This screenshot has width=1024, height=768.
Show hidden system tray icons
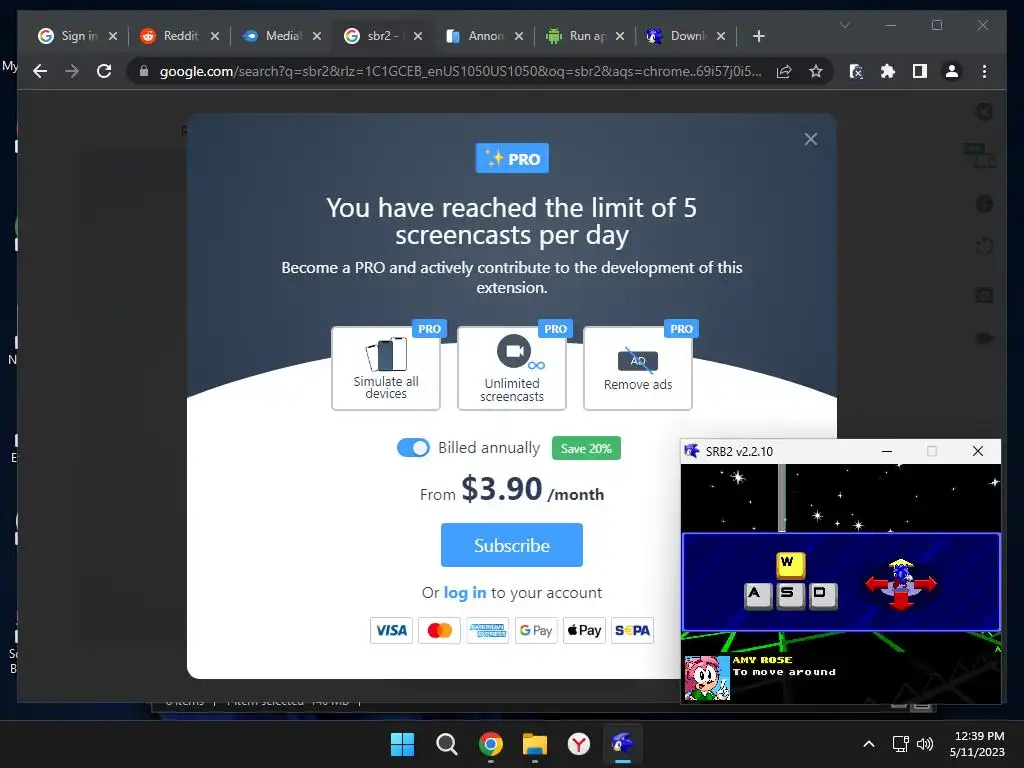coord(869,744)
